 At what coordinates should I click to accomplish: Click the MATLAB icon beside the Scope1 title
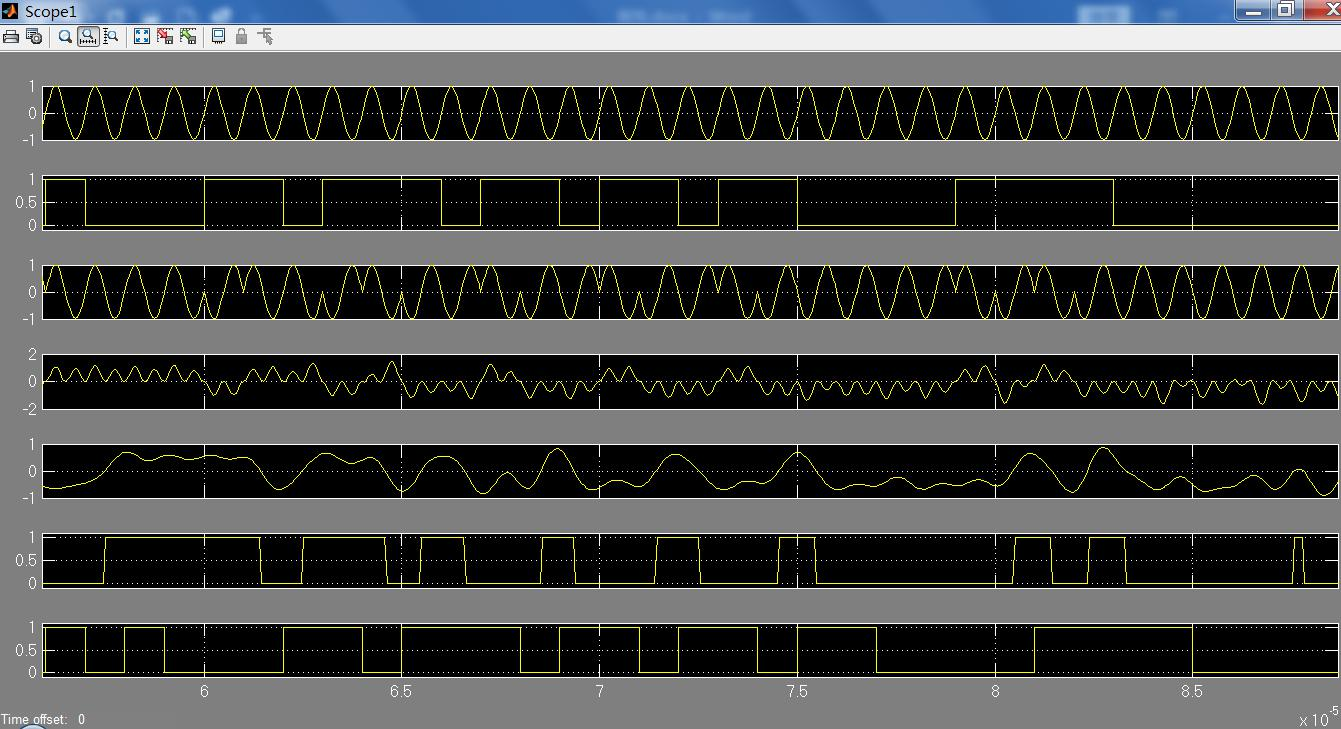[11, 11]
